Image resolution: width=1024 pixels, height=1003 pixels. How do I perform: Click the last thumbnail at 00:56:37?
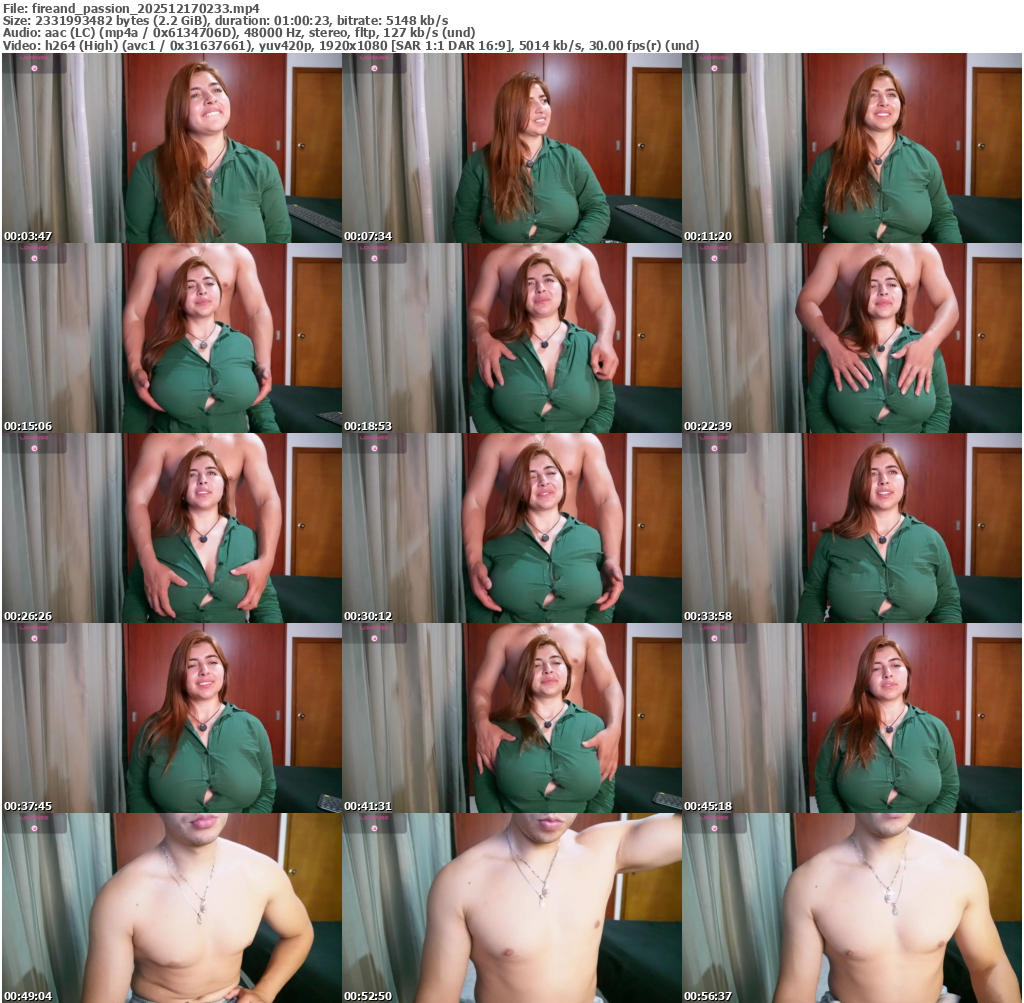[x=852, y=907]
